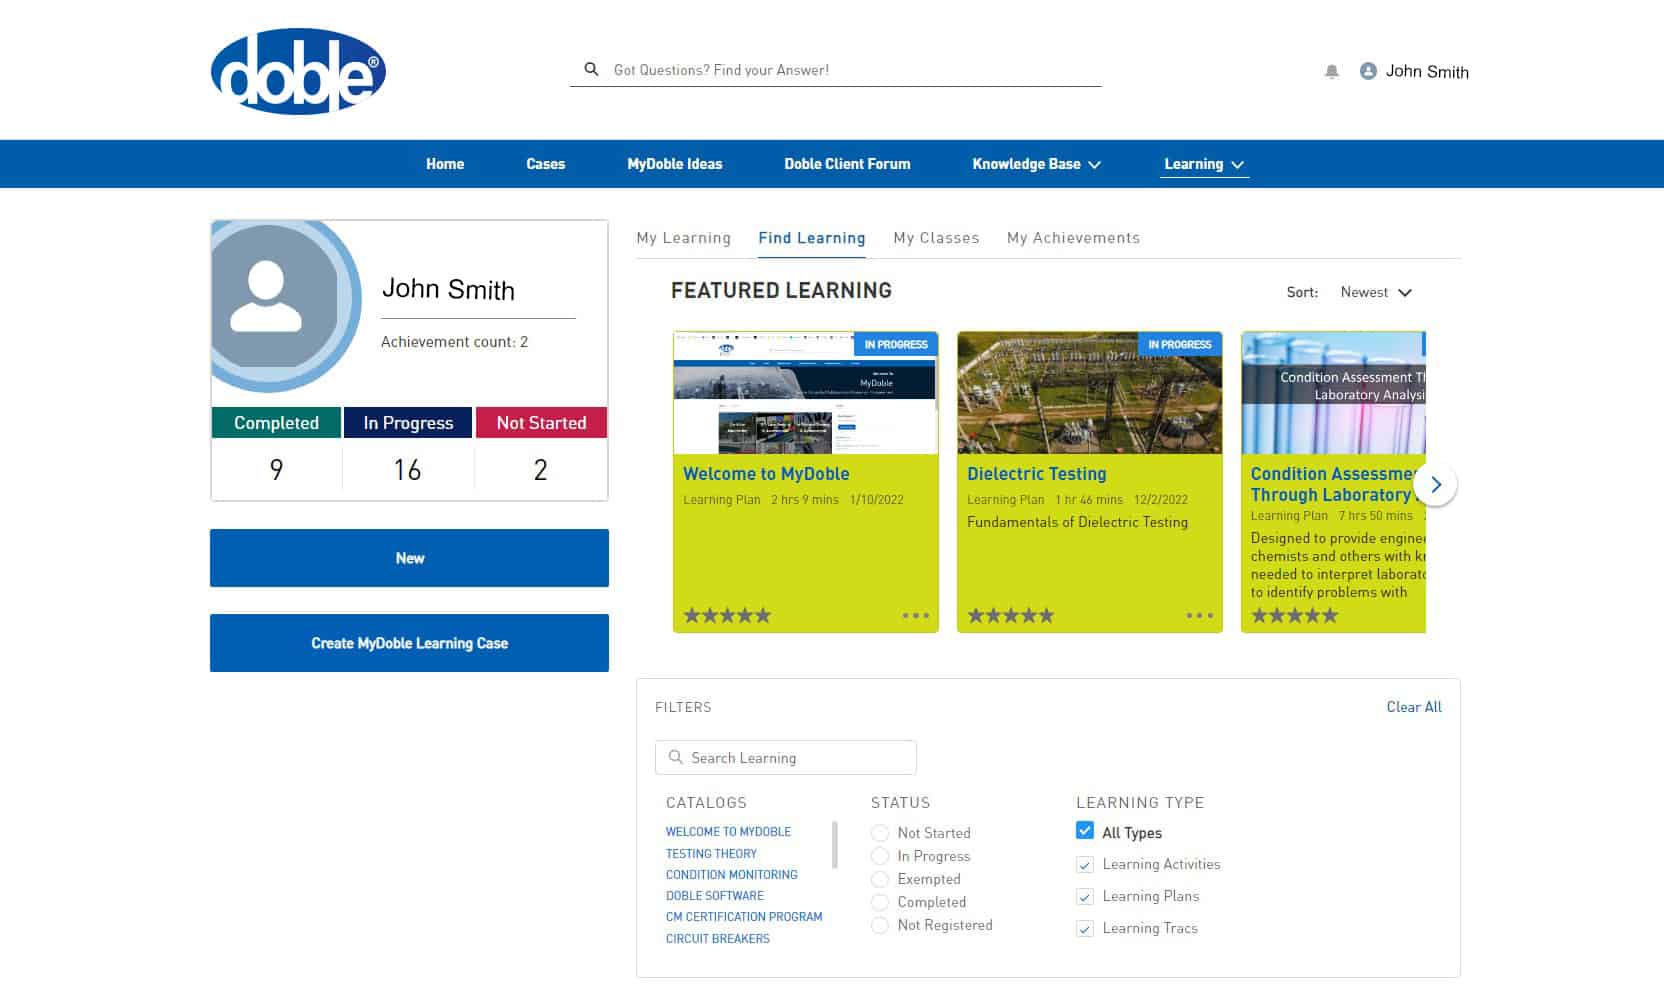Click In Progress badge on Dielectric Testing
Viewport: 1664px width, 1000px height.
[1180, 344]
